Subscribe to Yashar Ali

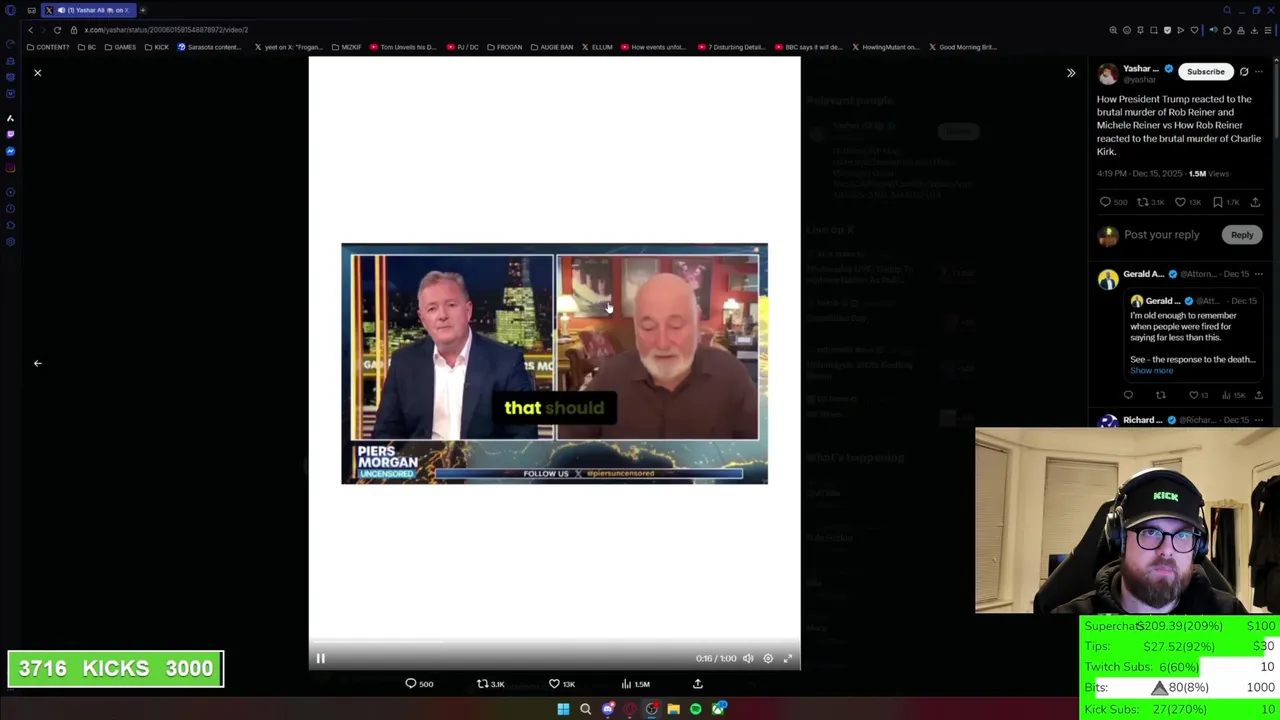pos(1205,72)
